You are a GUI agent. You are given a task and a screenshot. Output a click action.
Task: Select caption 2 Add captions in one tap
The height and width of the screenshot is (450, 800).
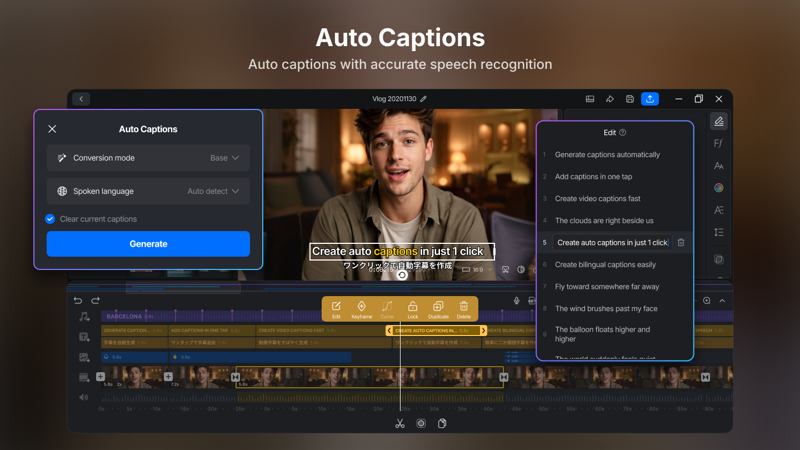tap(593, 177)
